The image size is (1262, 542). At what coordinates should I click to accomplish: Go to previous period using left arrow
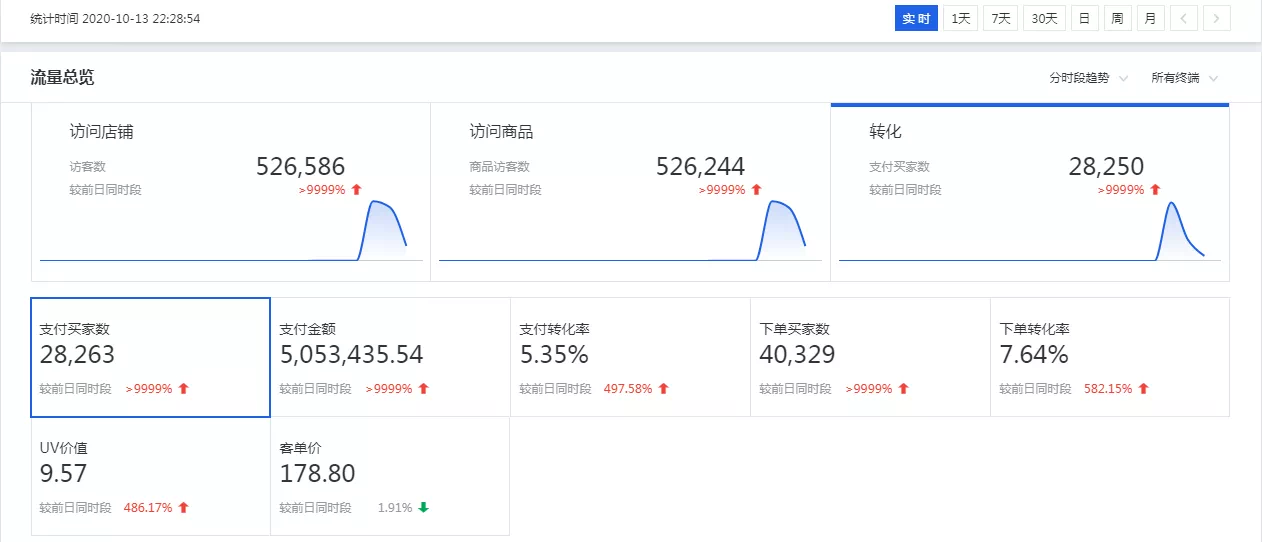click(x=1183, y=18)
